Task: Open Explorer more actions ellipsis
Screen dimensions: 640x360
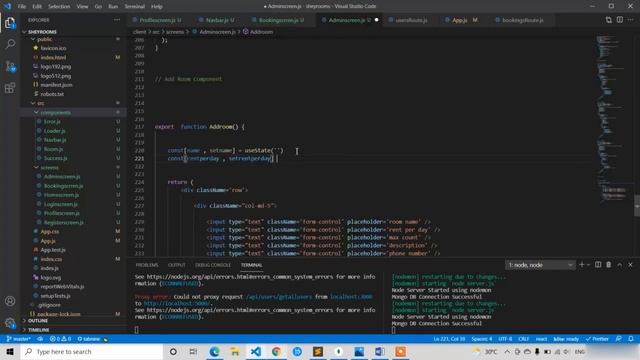Action: coord(117,20)
